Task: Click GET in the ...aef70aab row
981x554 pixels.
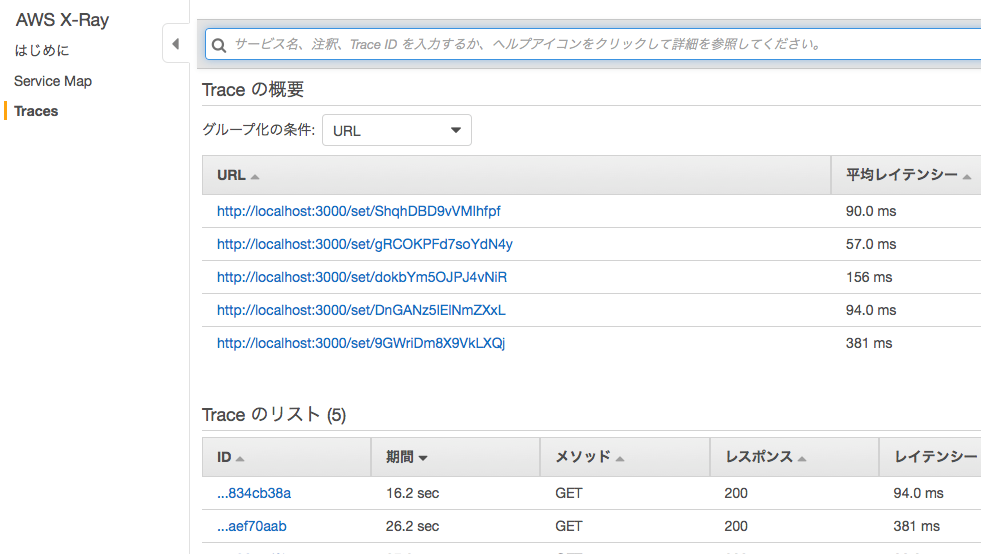Action: click(569, 526)
